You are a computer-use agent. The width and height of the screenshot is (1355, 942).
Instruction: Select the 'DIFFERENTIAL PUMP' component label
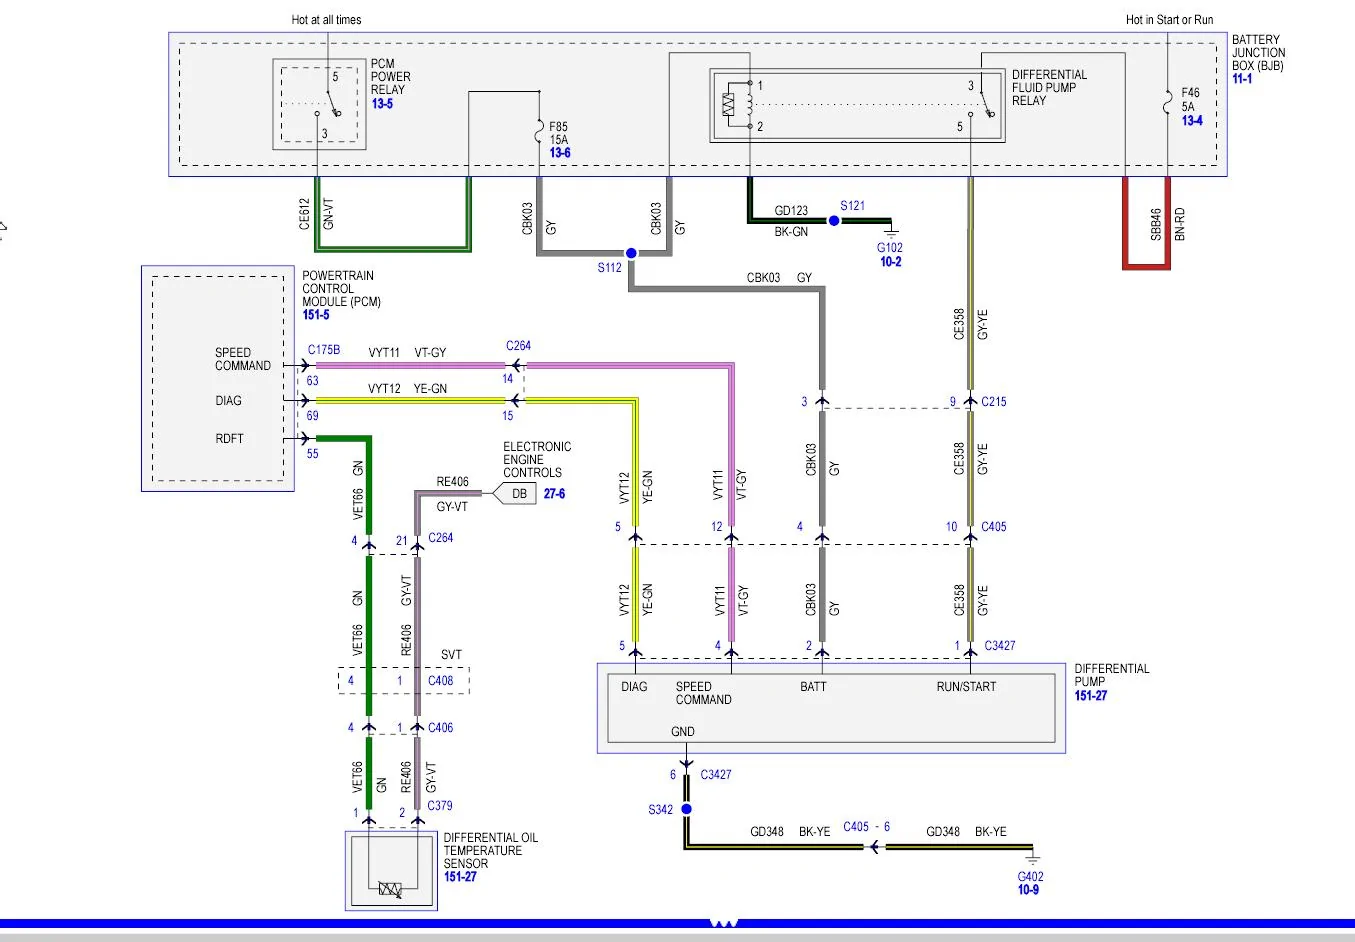point(1112,676)
